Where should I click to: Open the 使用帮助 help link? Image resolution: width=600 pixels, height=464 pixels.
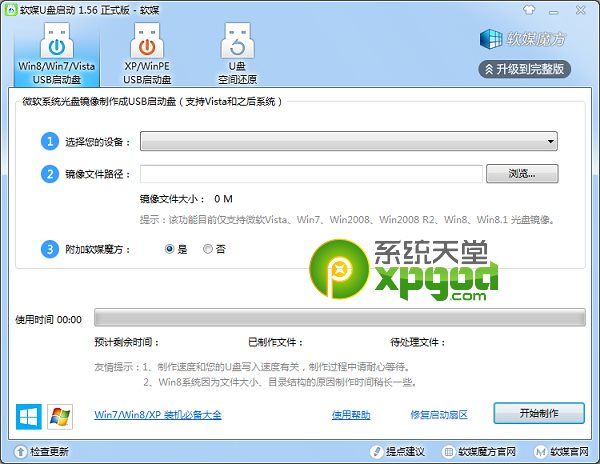point(351,415)
